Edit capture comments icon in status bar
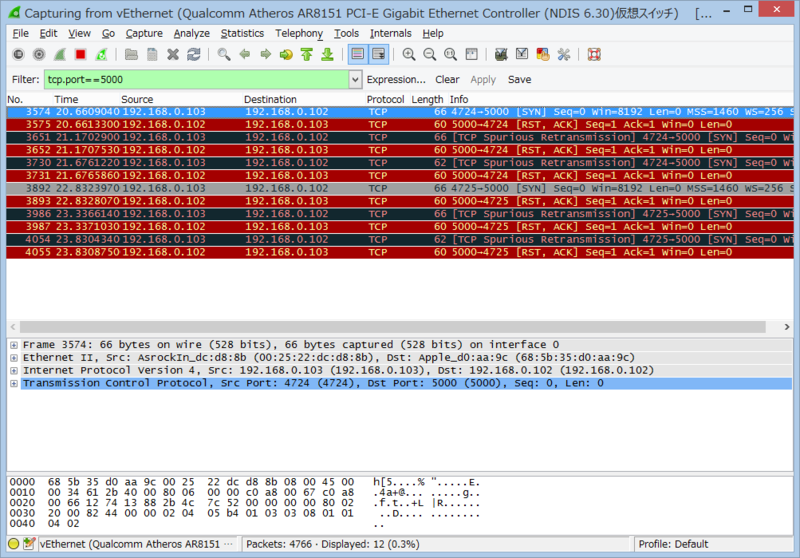 pos(29,544)
